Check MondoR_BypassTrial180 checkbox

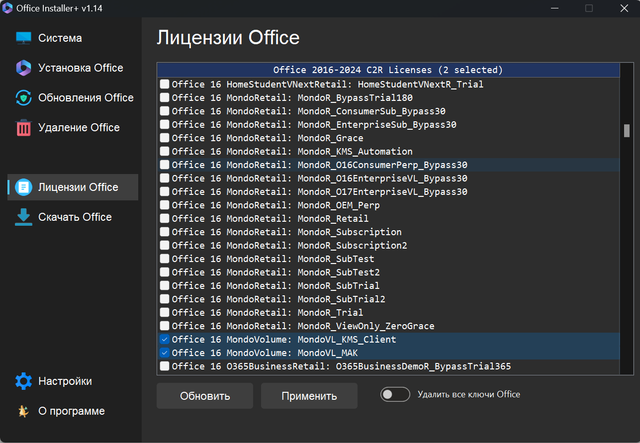164,98
